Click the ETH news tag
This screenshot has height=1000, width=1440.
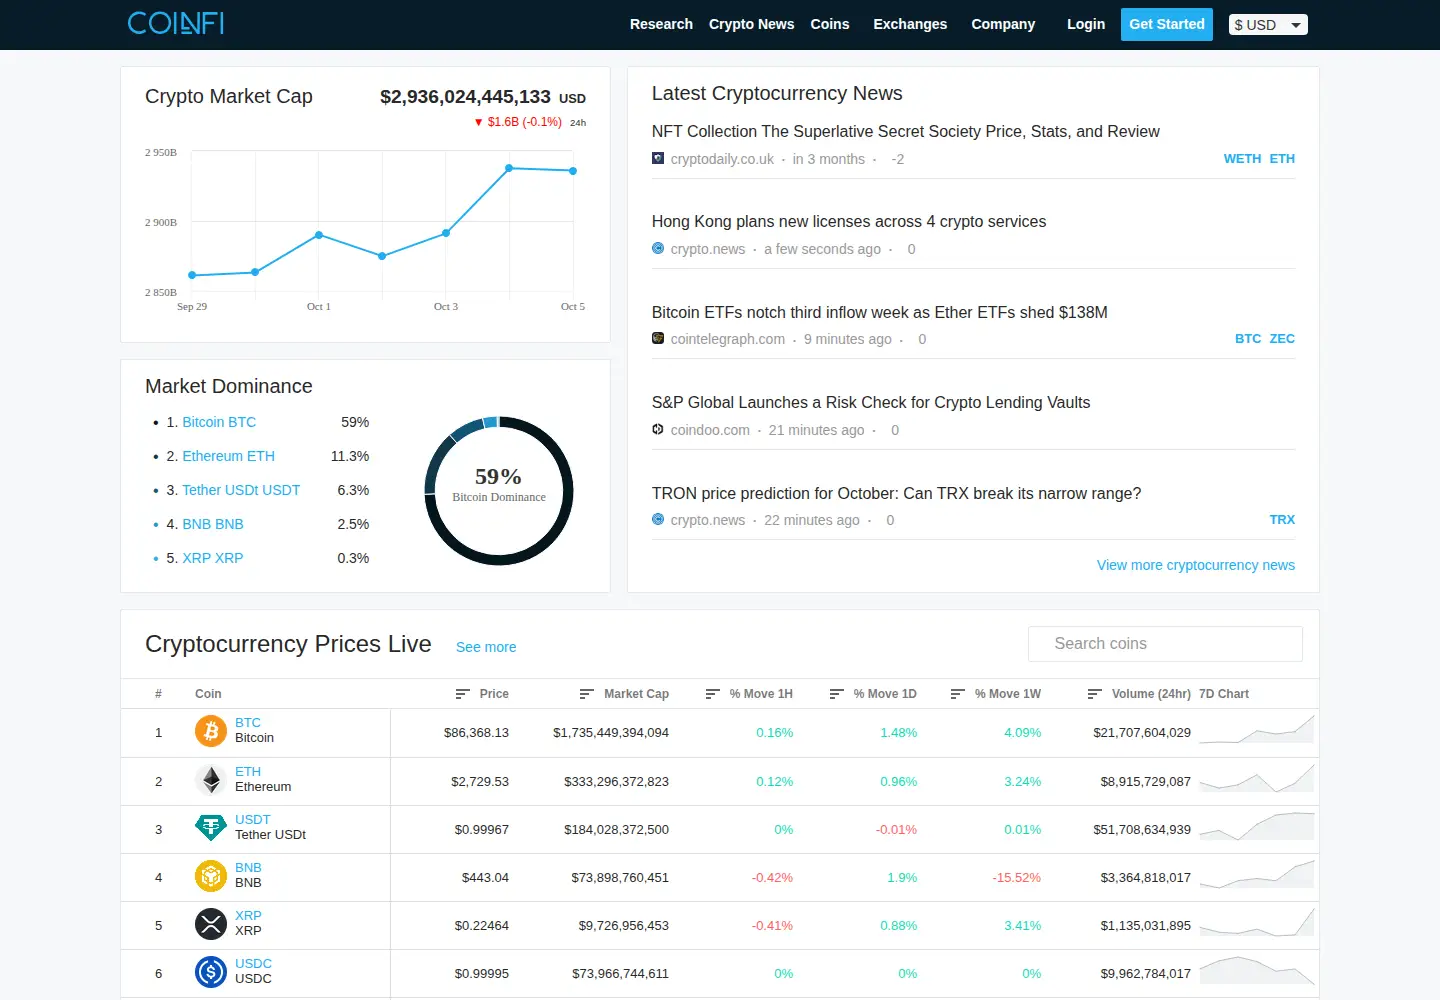pos(1282,158)
